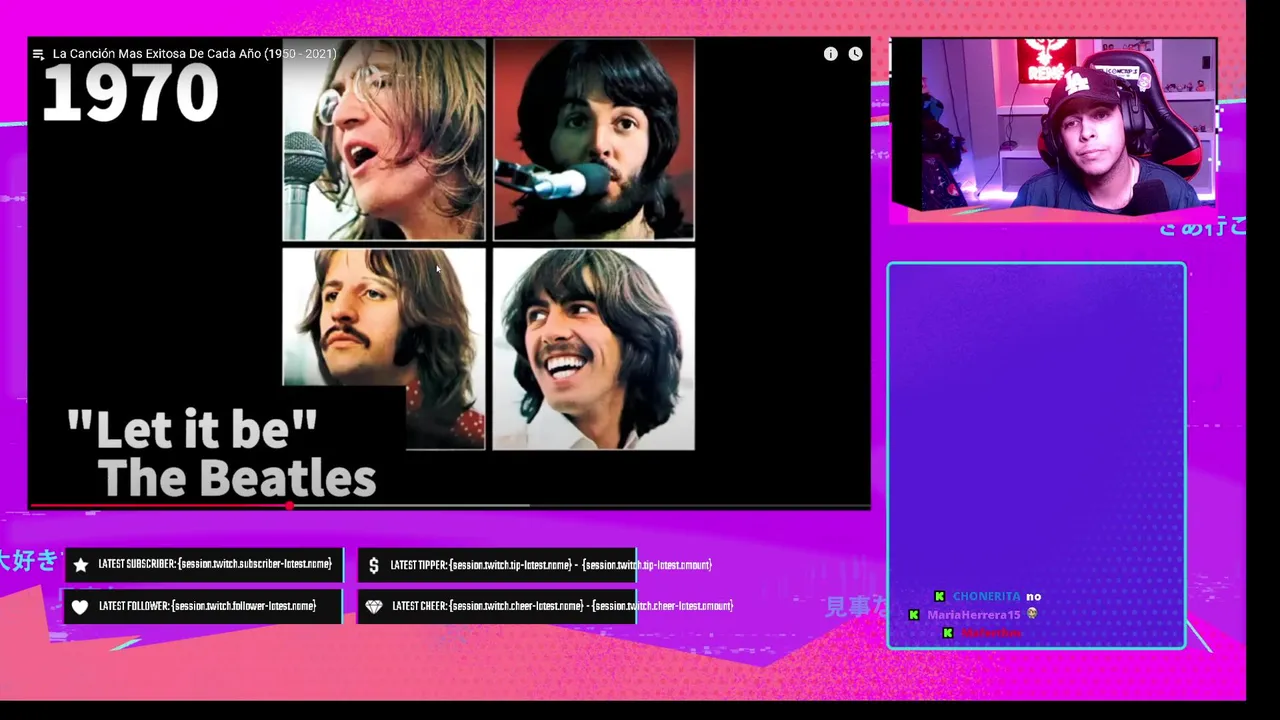Click the red-background photo with microphone

594,140
